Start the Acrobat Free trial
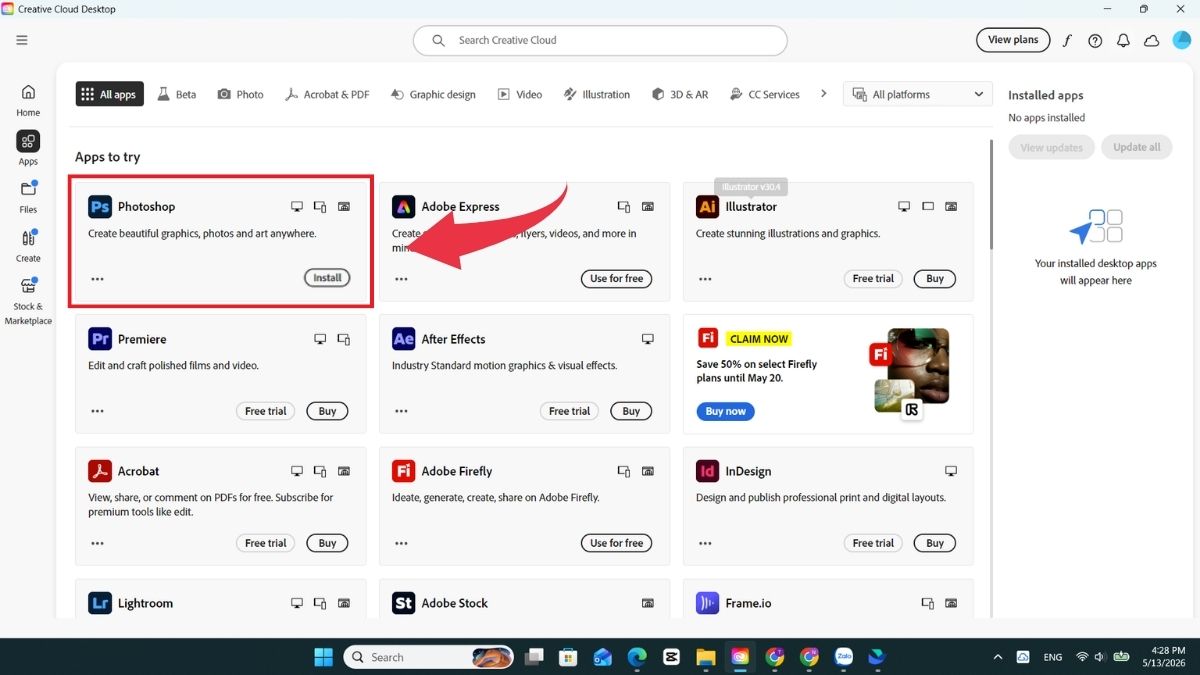This screenshot has height=675, width=1200. pyautogui.click(x=265, y=543)
